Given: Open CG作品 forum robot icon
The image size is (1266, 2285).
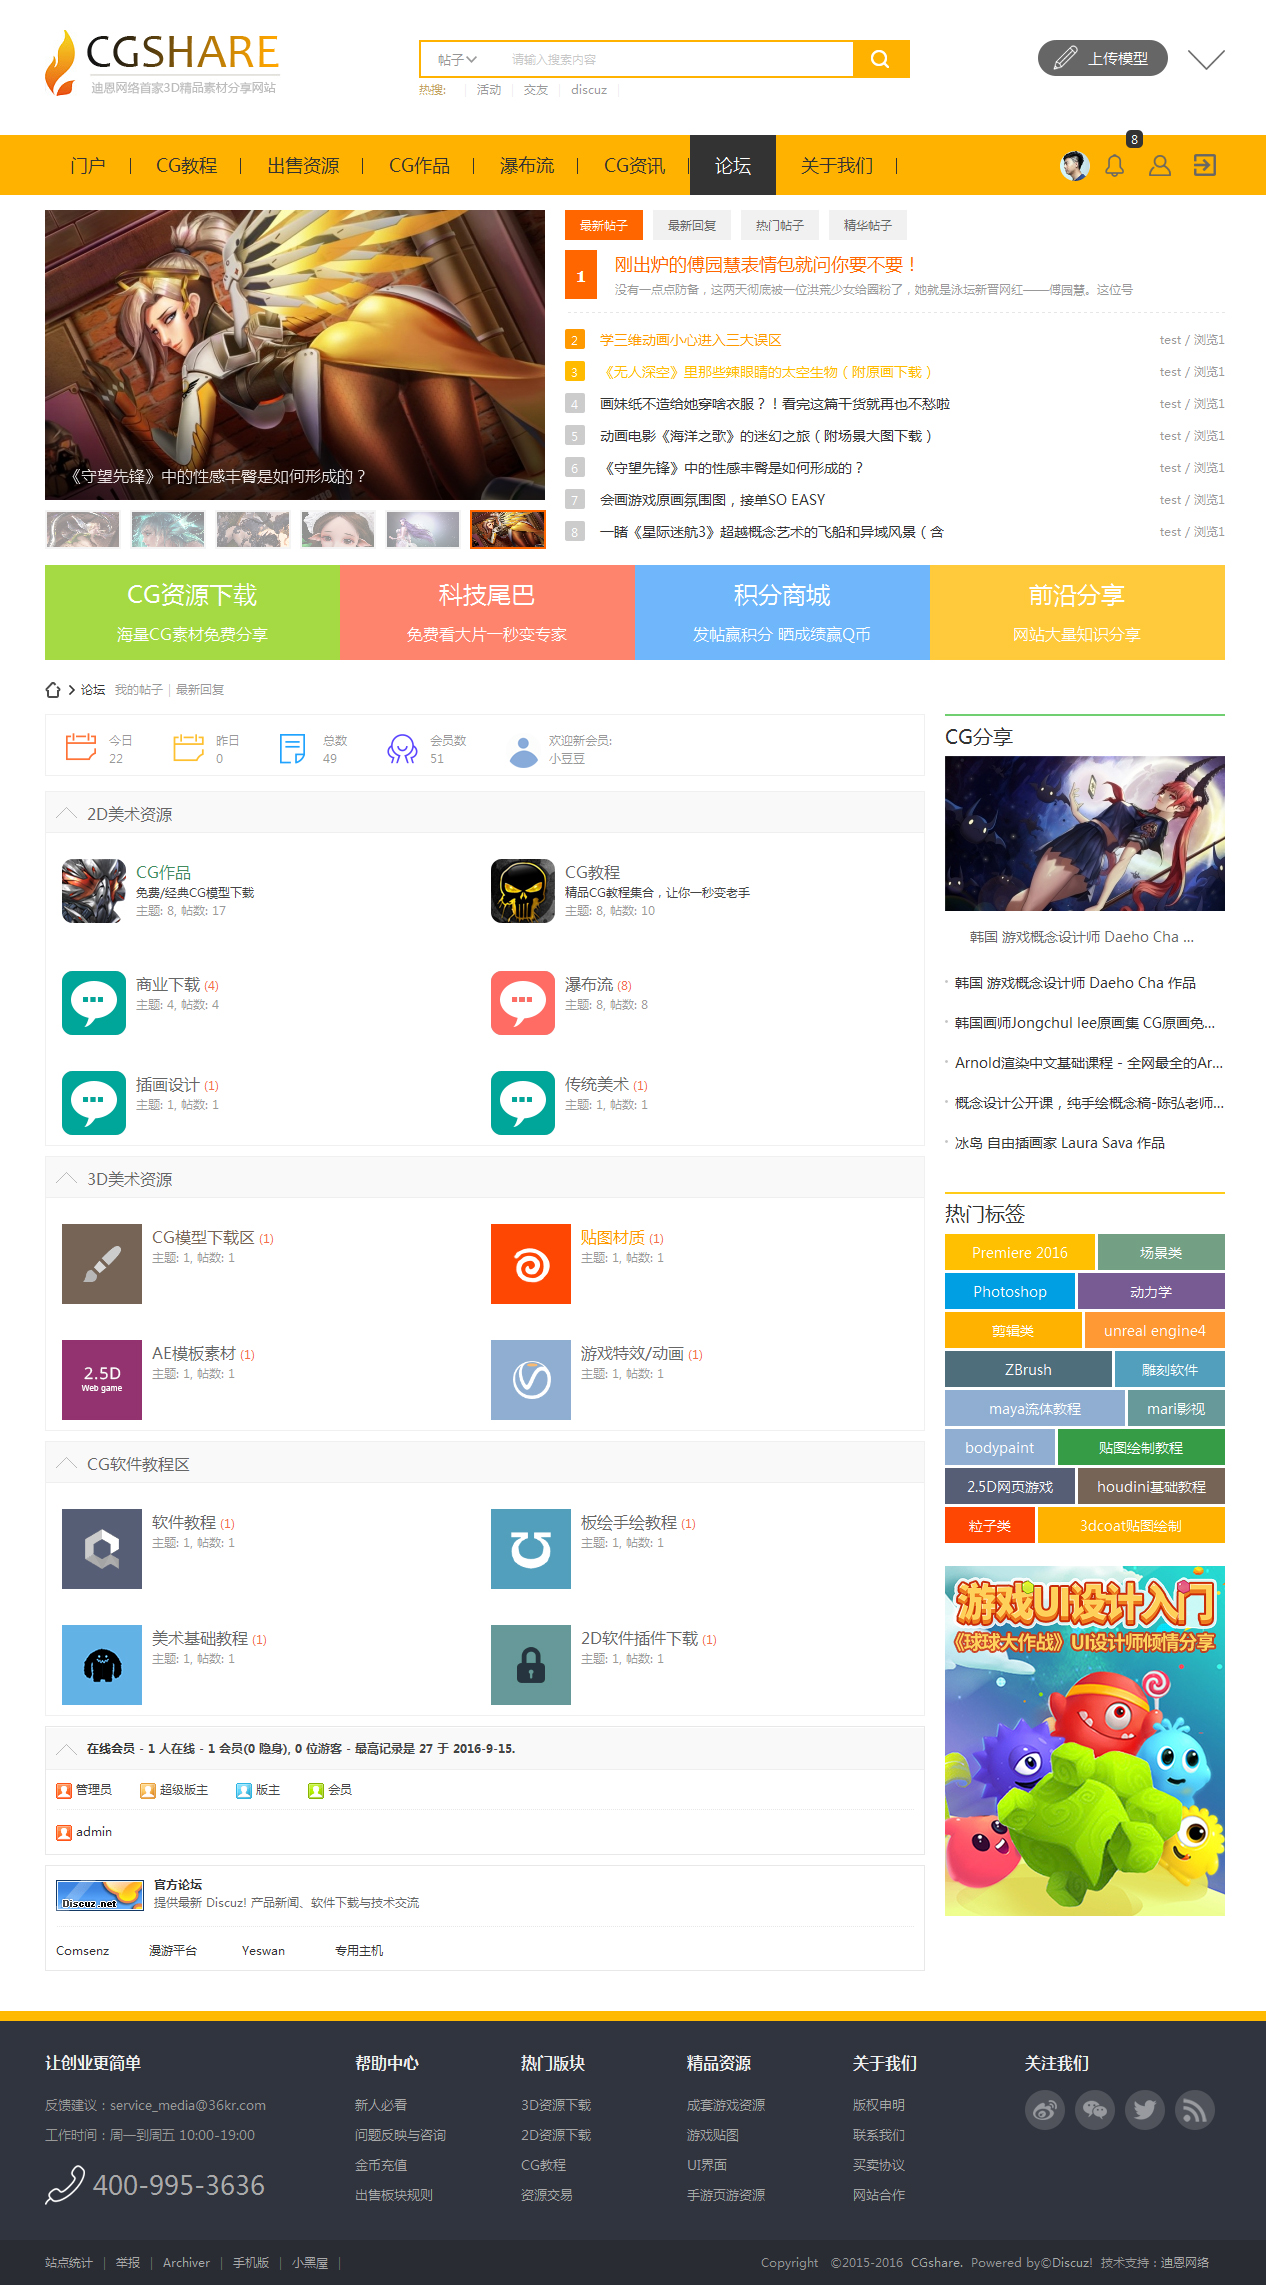Looking at the screenshot, I should point(94,891).
